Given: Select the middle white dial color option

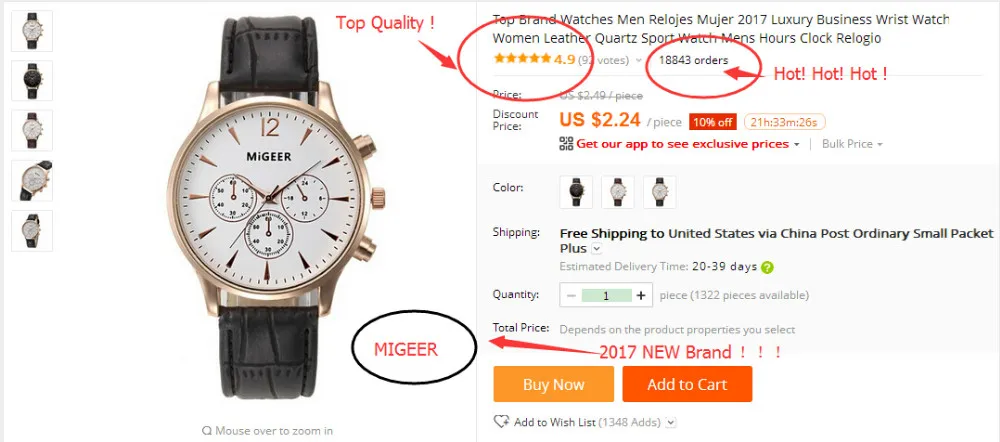Looking at the screenshot, I should 617,192.
